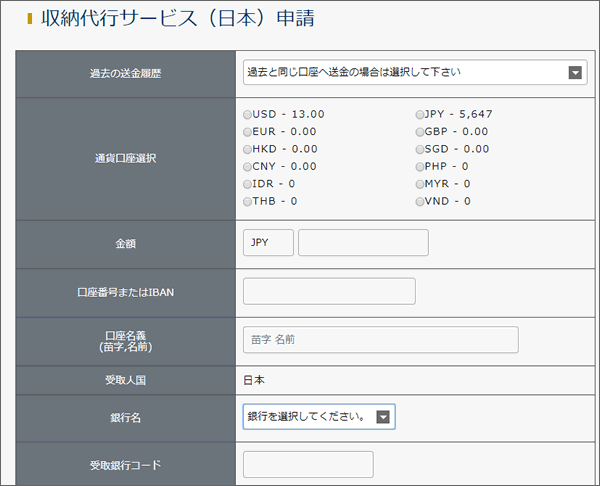Choose the GBP - 0.00 radio button
600x486 pixels.
coord(420,132)
